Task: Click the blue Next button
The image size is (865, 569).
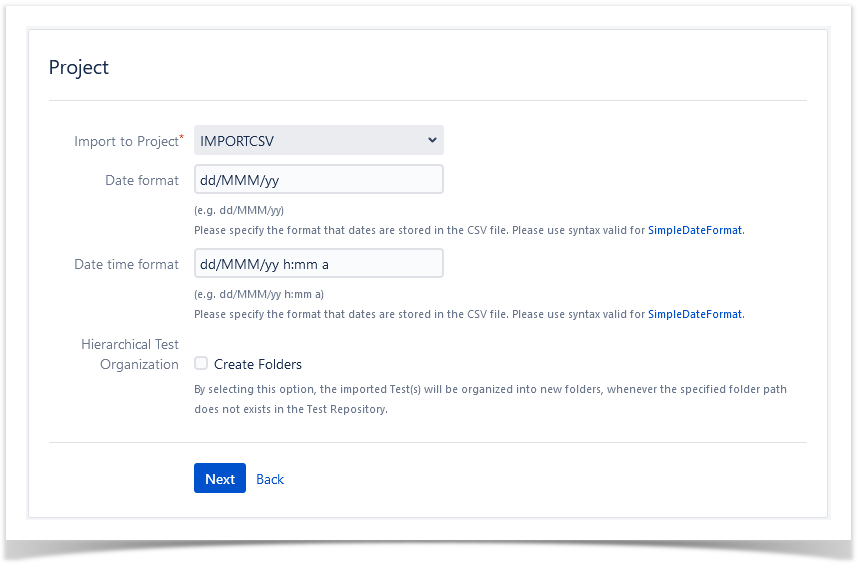Action: click(x=220, y=478)
